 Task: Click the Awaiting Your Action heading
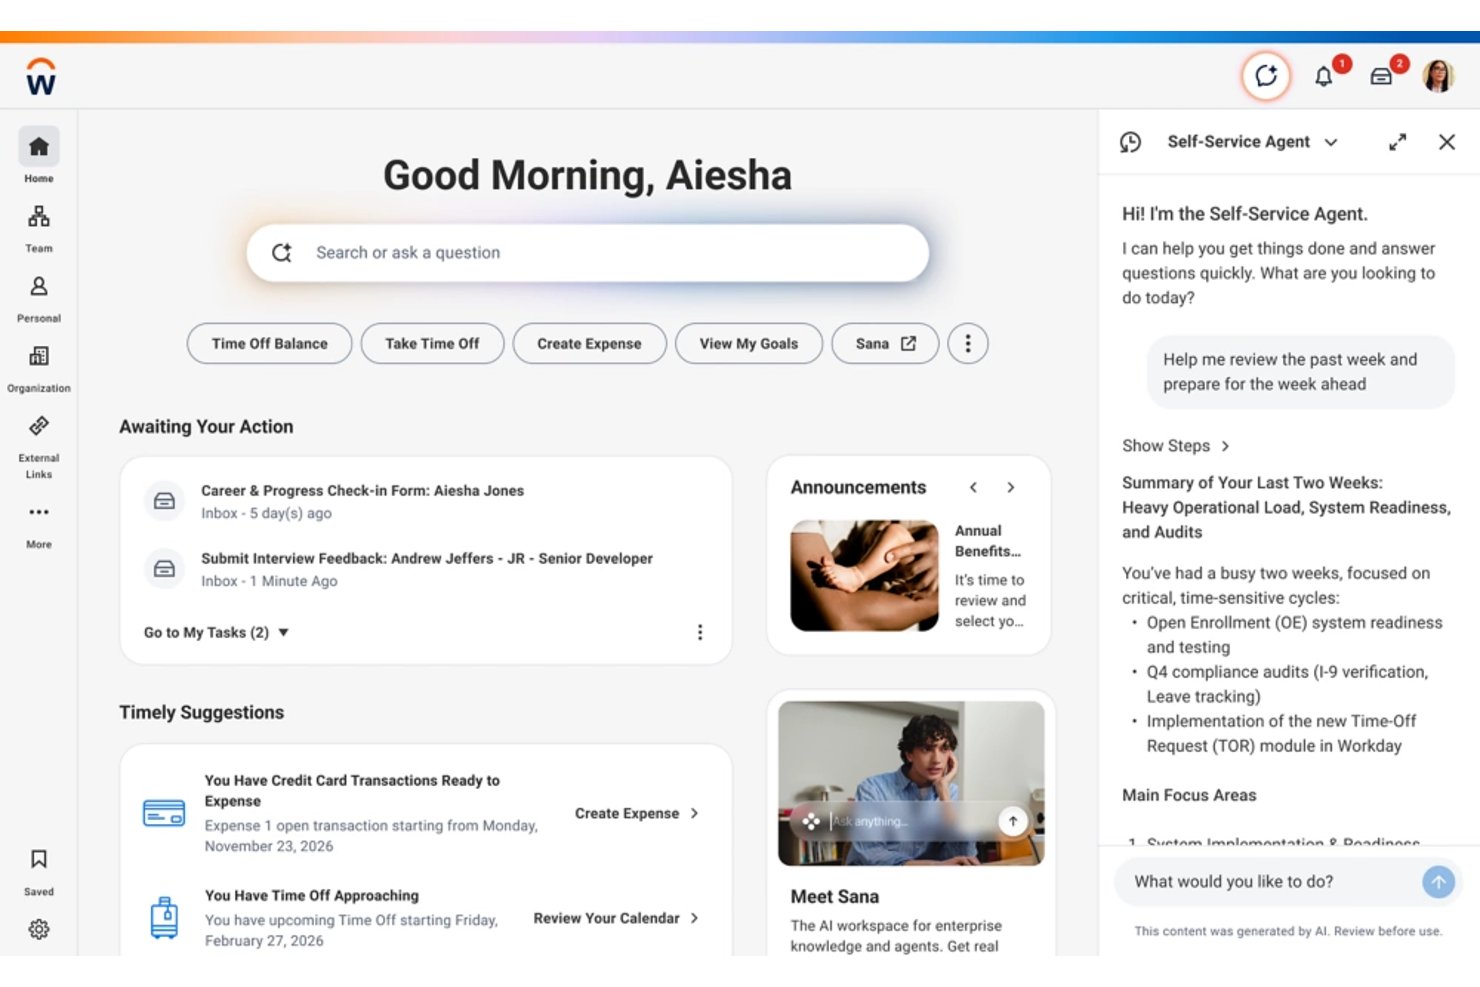point(206,427)
